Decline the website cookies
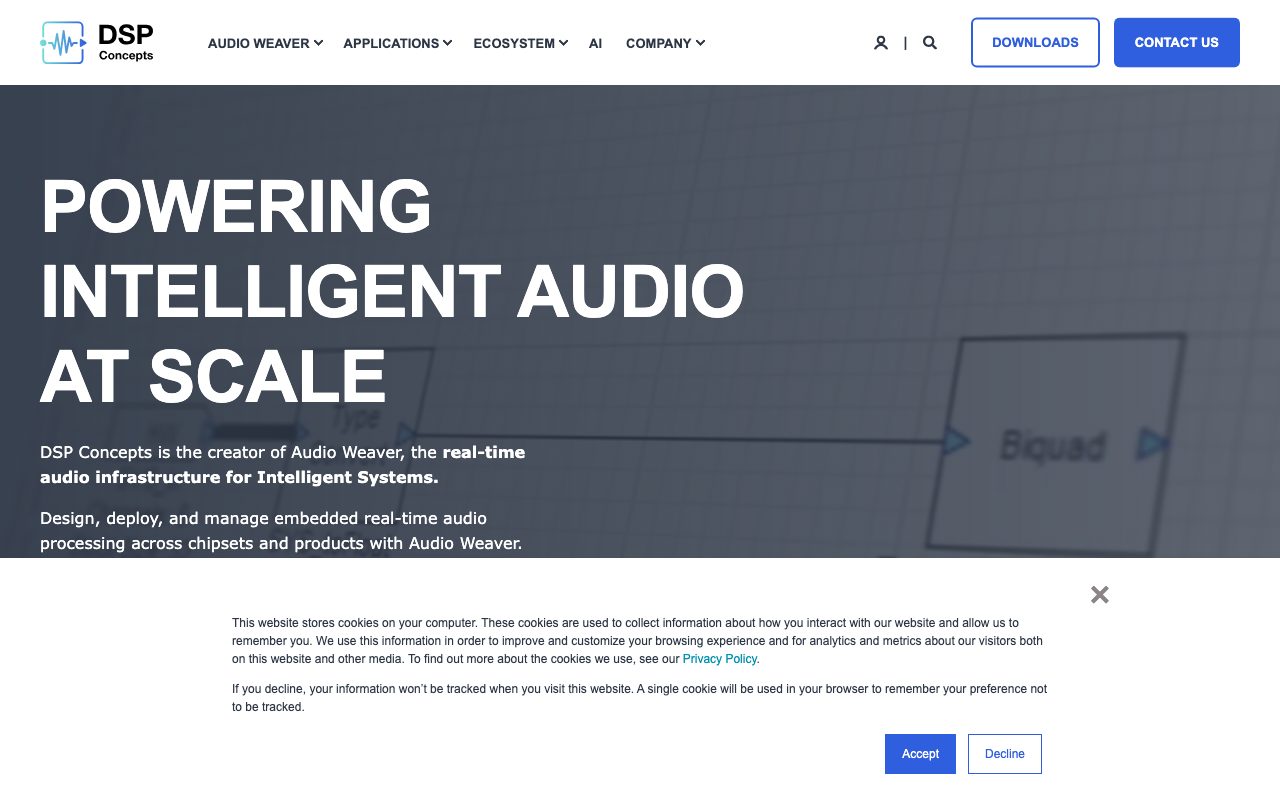Viewport: 1280px width, 800px height. coord(1005,754)
